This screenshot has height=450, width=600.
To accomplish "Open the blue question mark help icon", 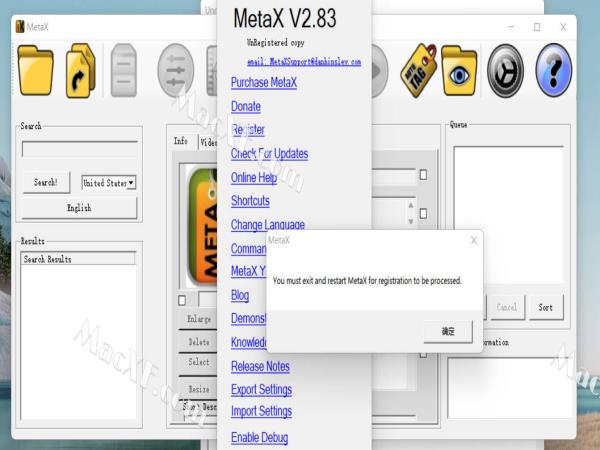I will coord(553,70).
